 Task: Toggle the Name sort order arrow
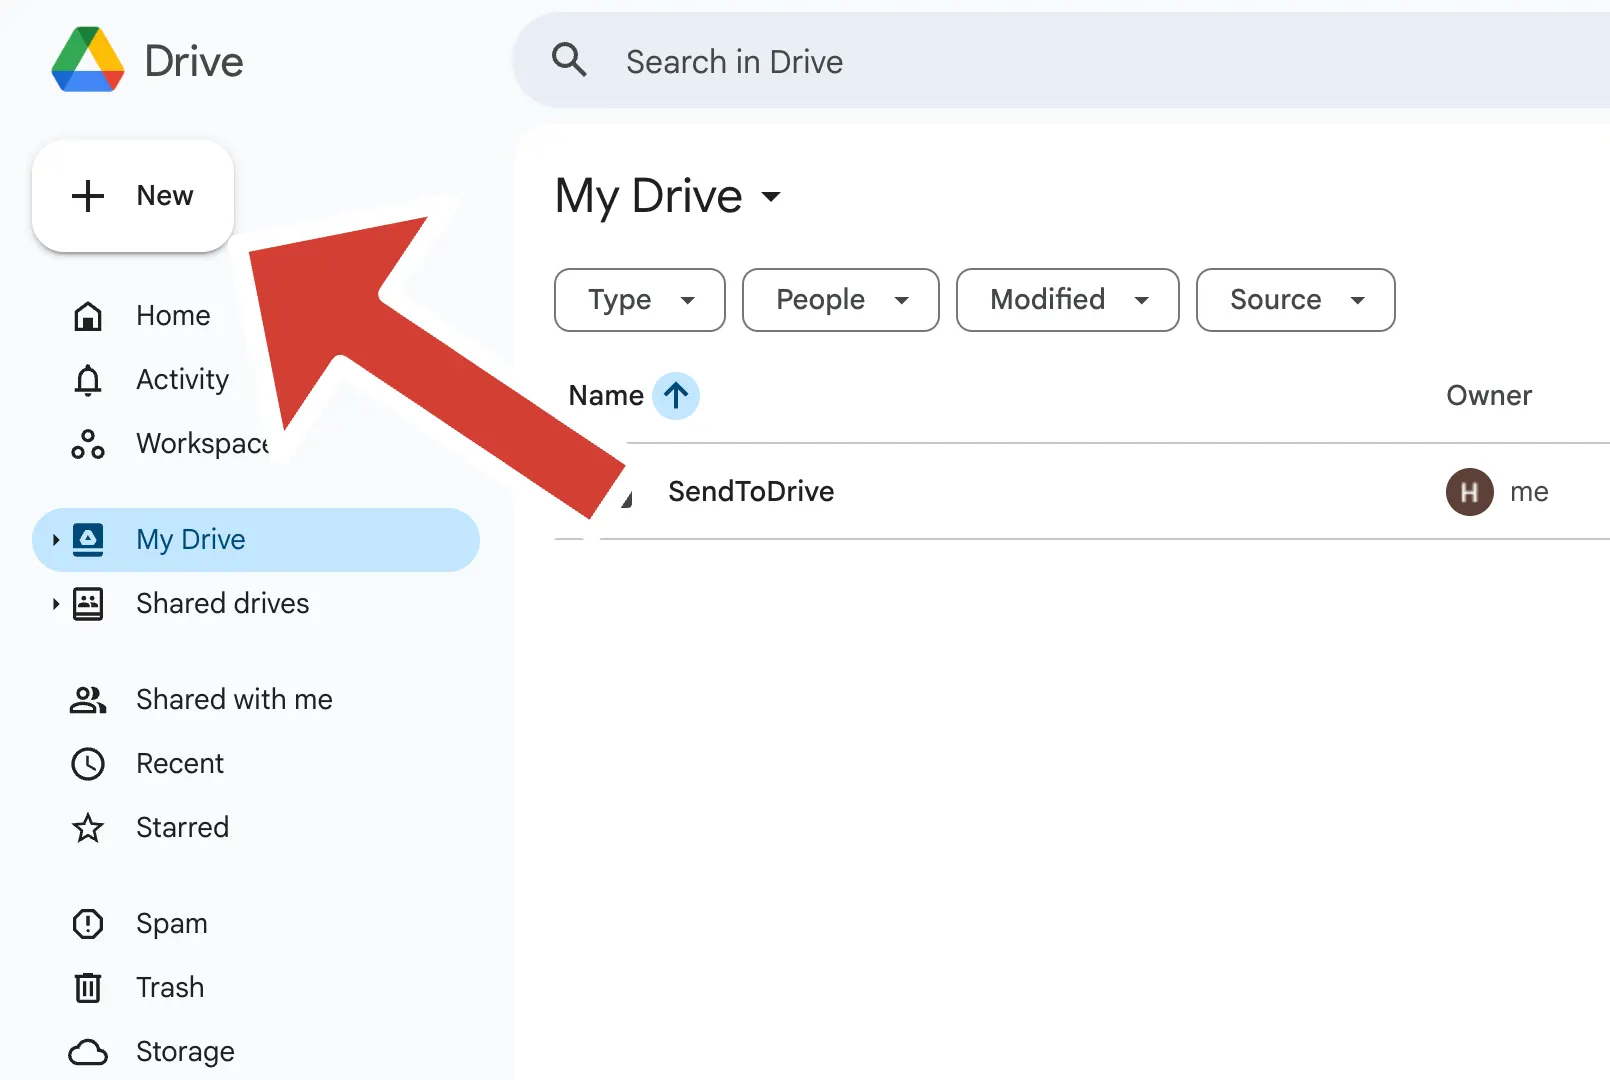point(677,395)
